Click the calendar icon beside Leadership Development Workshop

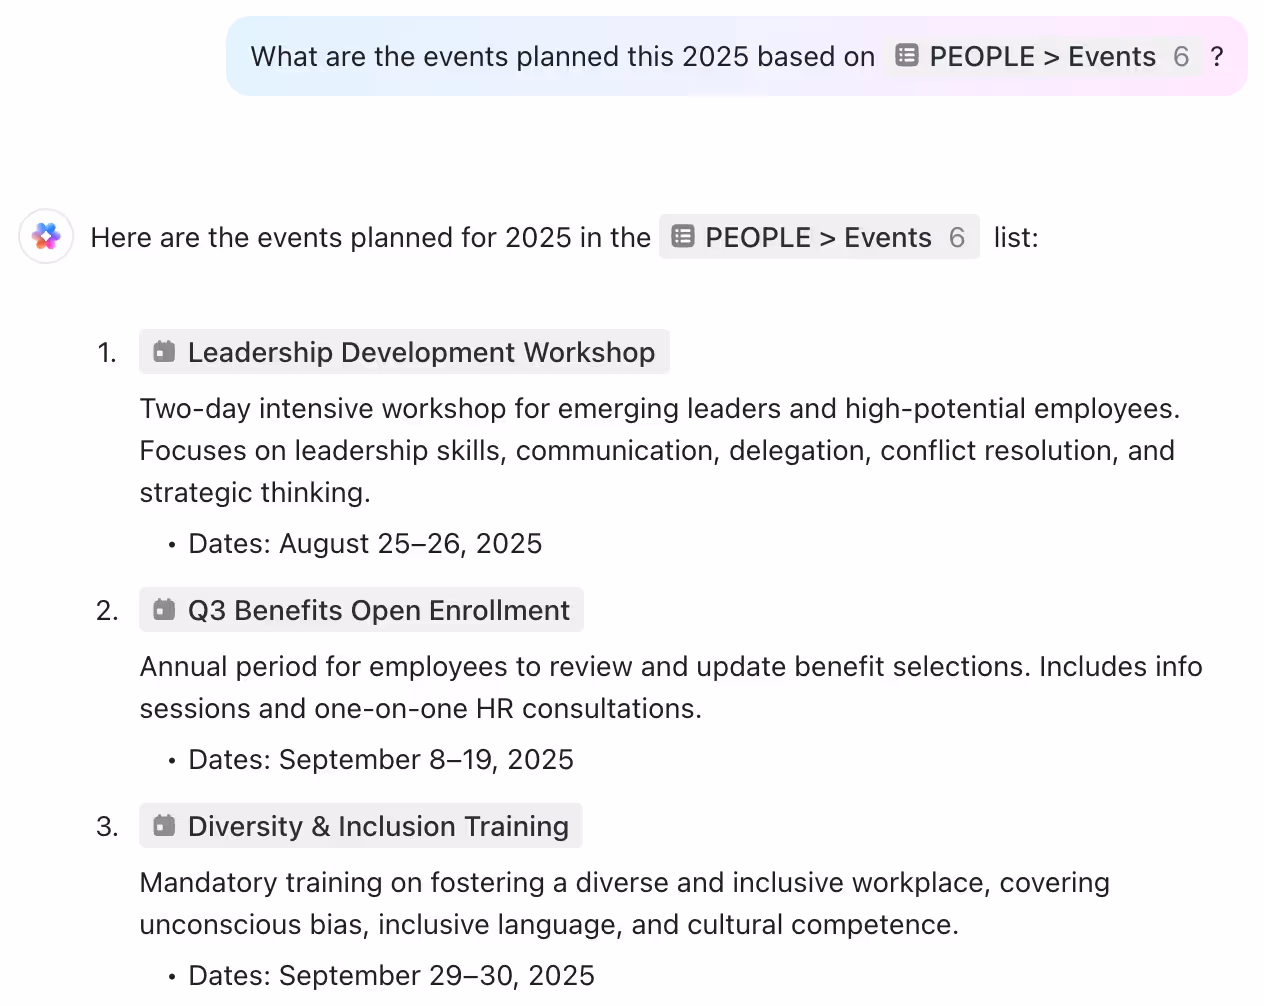pyautogui.click(x=163, y=351)
